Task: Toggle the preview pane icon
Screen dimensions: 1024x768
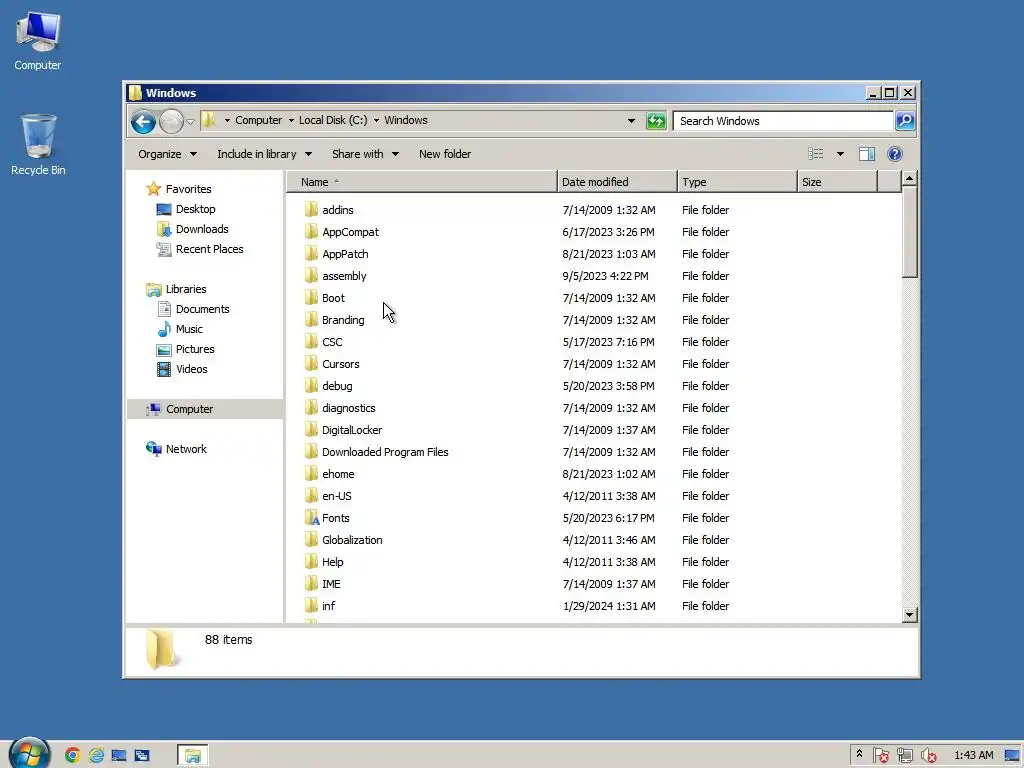Action: click(867, 154)
